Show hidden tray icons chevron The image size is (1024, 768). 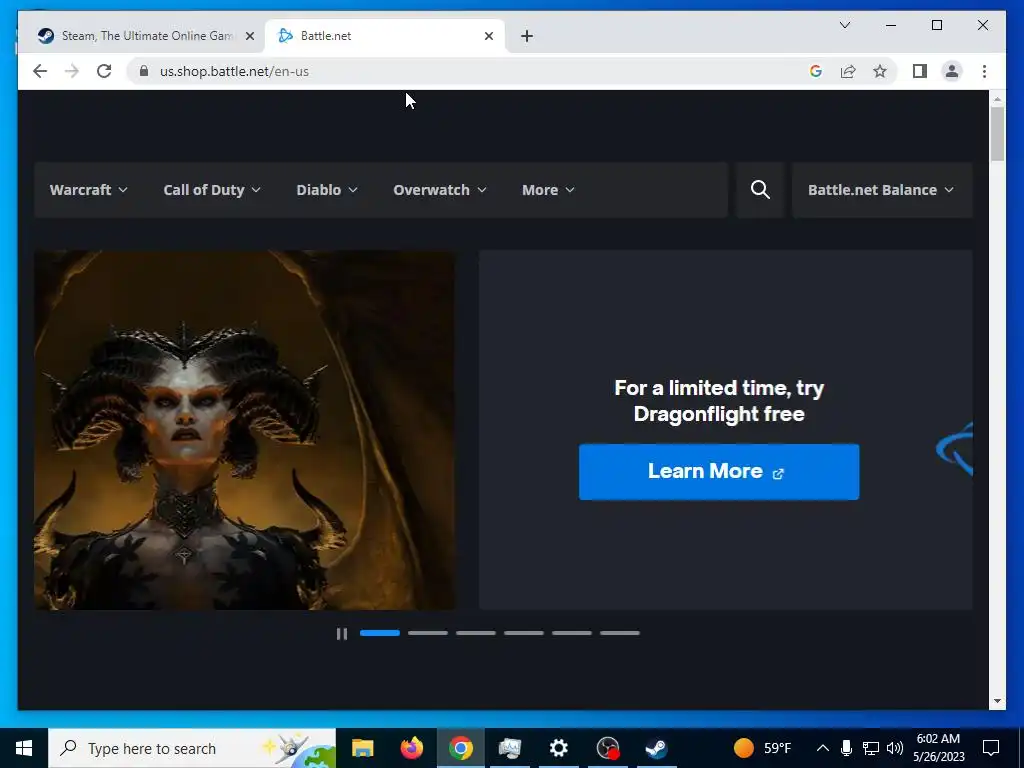[823, 748]
